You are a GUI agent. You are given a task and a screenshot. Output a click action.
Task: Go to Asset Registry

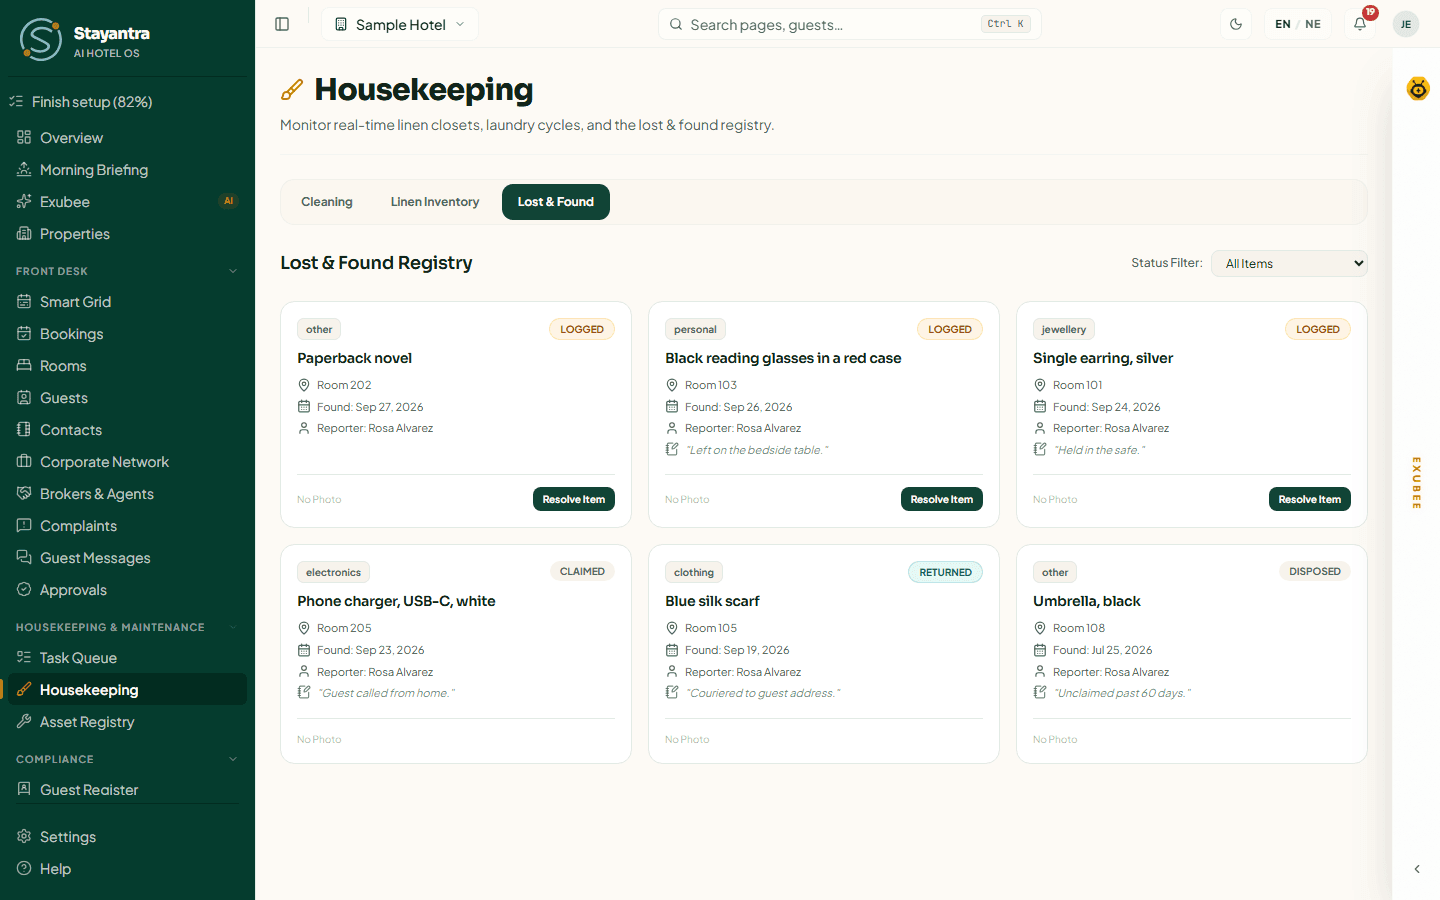pos(127,722)
